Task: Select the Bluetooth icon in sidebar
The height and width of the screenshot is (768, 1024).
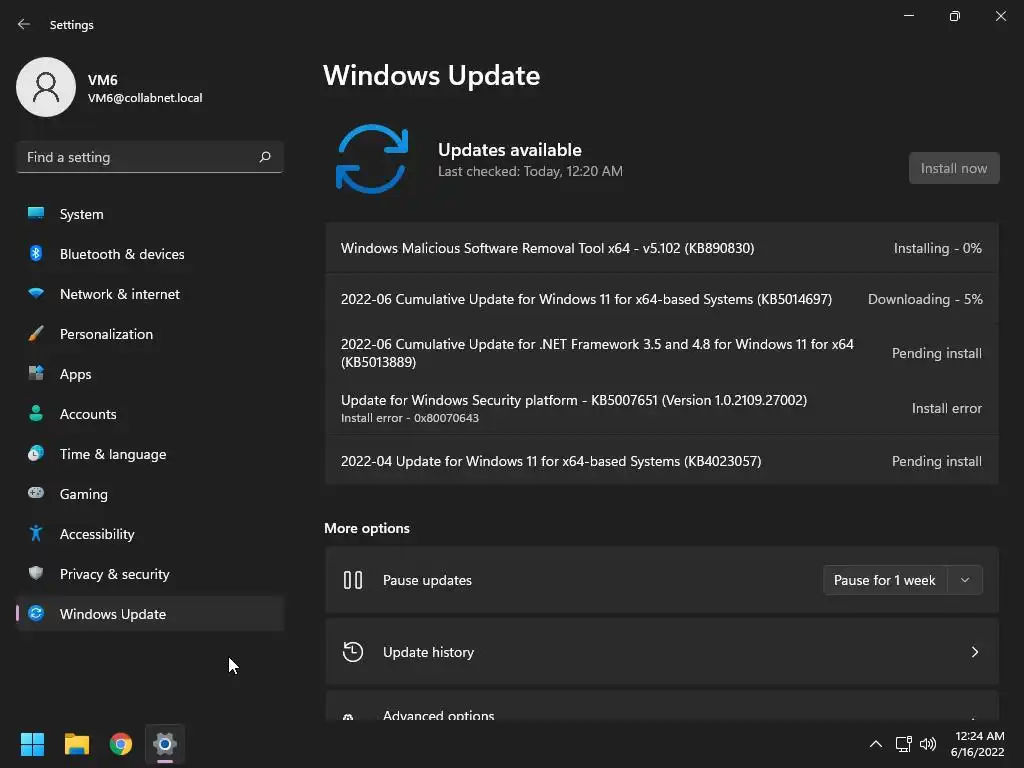Action: (x=36, y=253)
